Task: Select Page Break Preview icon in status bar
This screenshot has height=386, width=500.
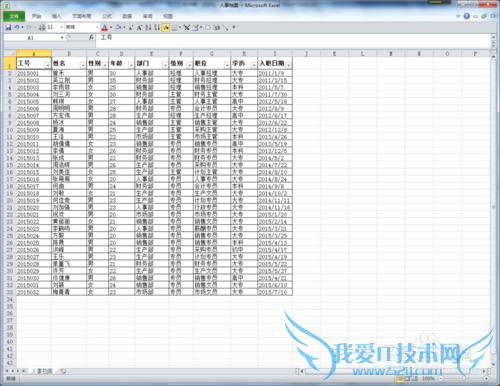Action: (414, 378)
